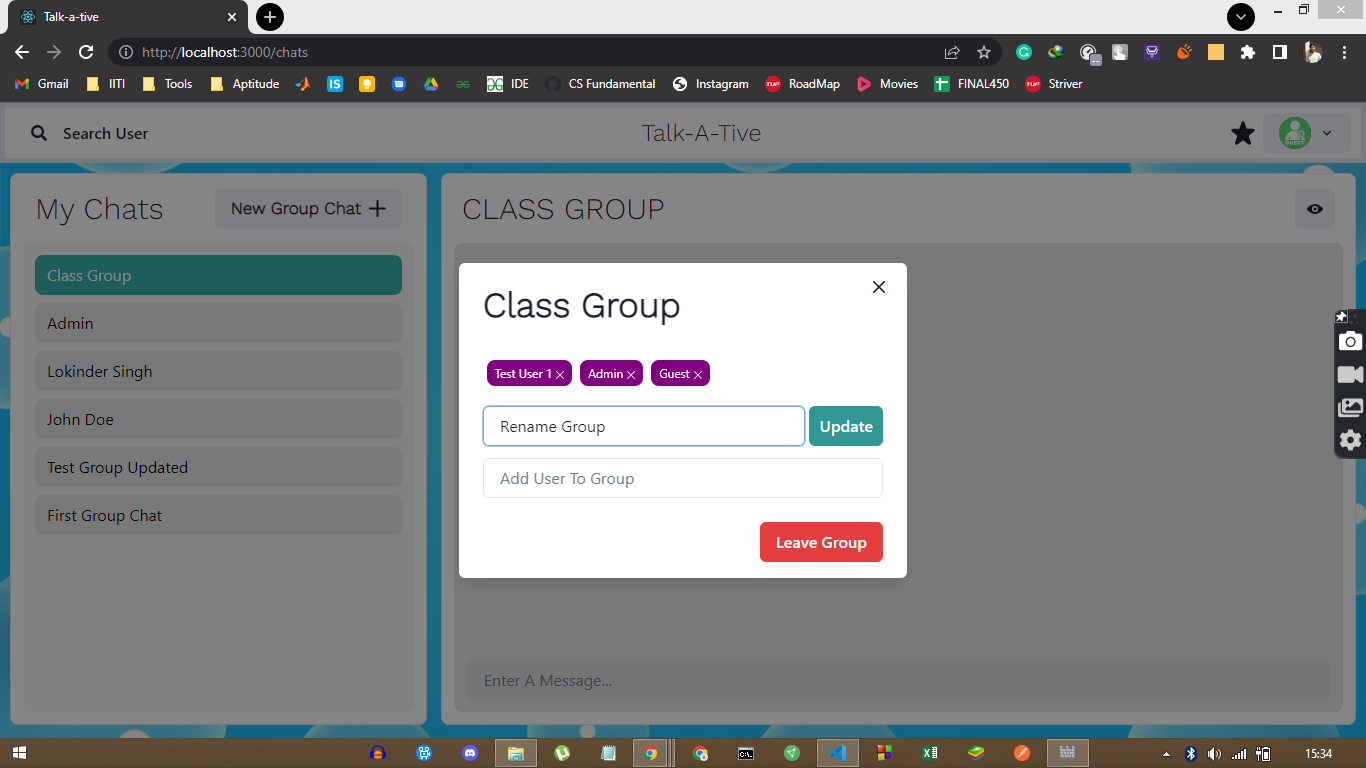Toggle the star icon in the Talk-A-Tive header
The width and height of the screenshot is (1366, 768).
(x=1243, y=132)
